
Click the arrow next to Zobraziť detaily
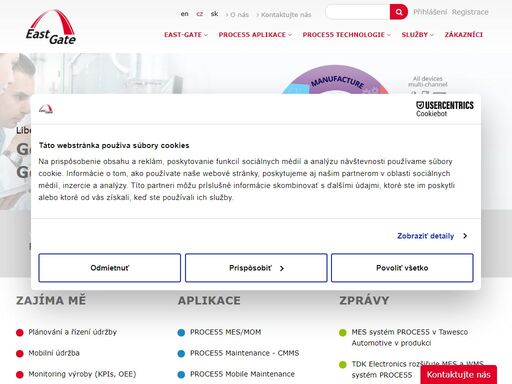pos(465,236)
